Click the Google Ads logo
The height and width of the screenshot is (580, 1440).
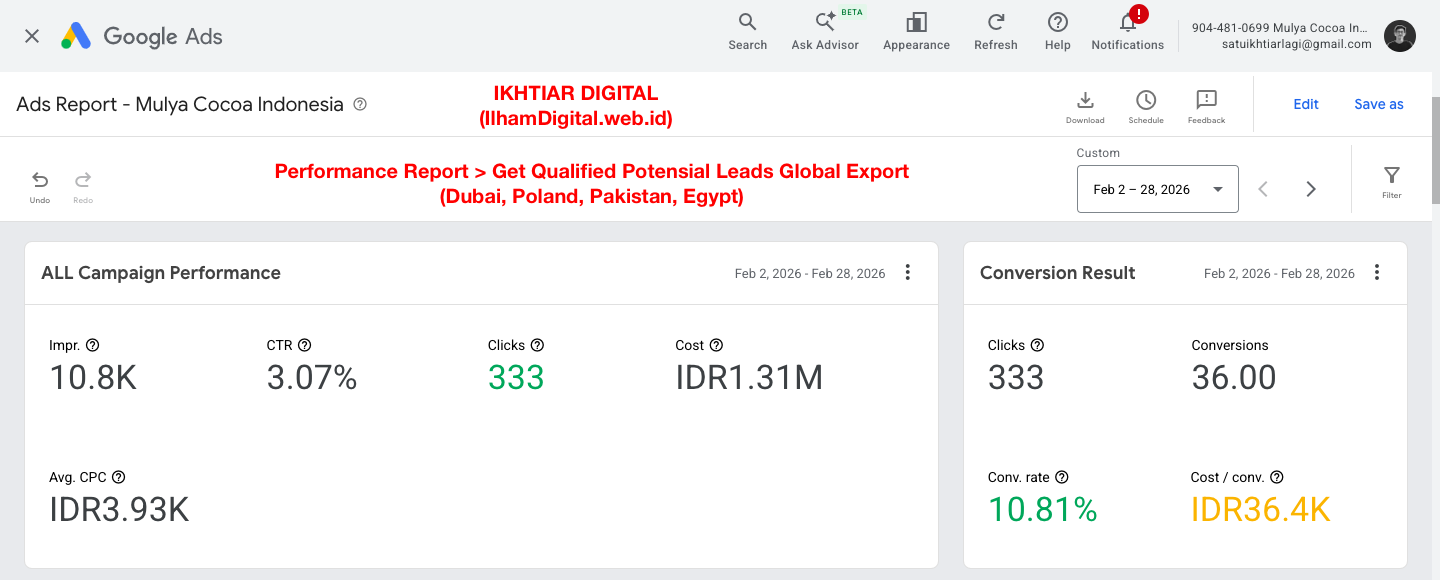[141, 37]
